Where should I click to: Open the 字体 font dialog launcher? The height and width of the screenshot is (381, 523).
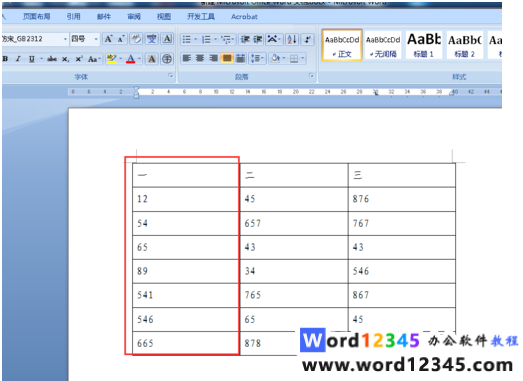click(x=171, y=76)
